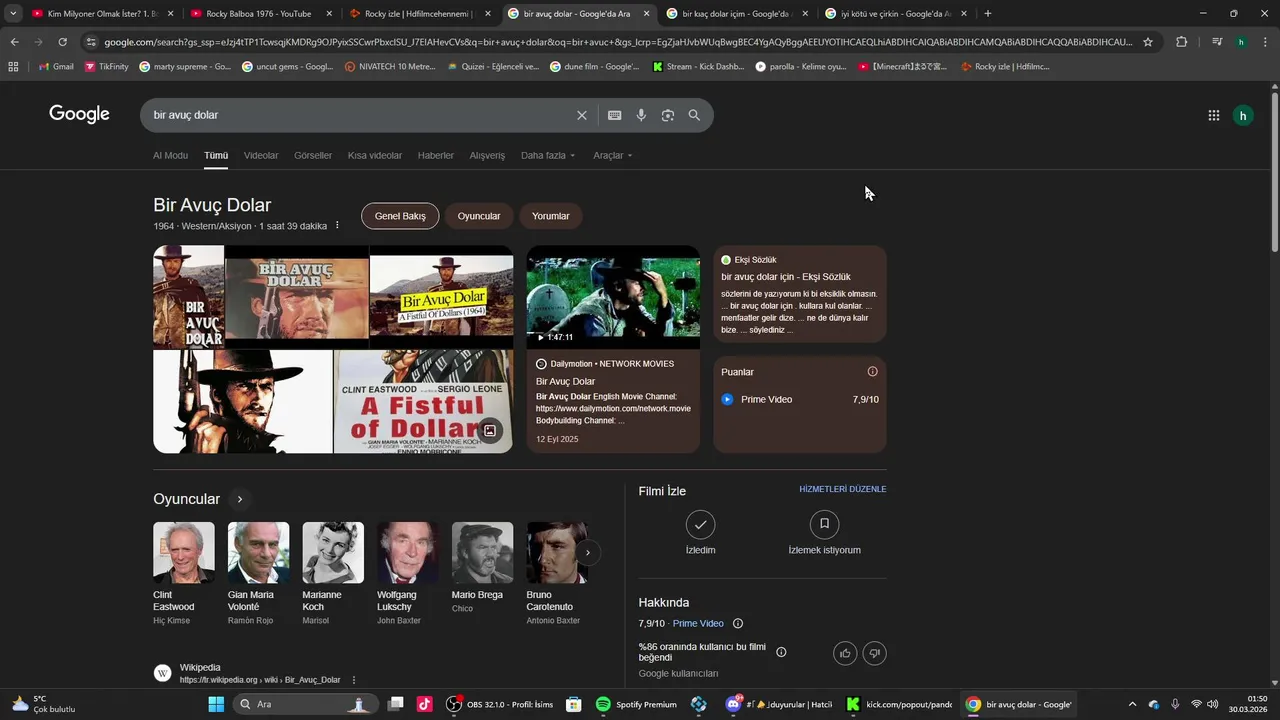Open the on-screen keyboard input tool
The width and height of the screenshot is (1280, 720).
[615, 115]
